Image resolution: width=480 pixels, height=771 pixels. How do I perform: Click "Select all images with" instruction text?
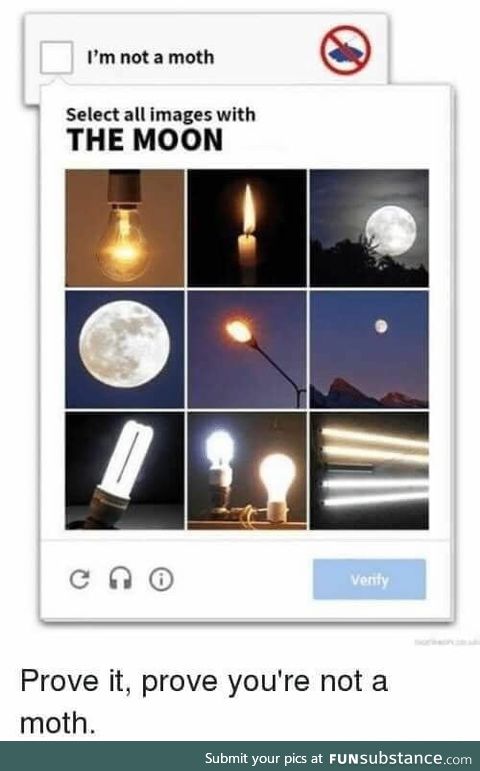(161, 115)
